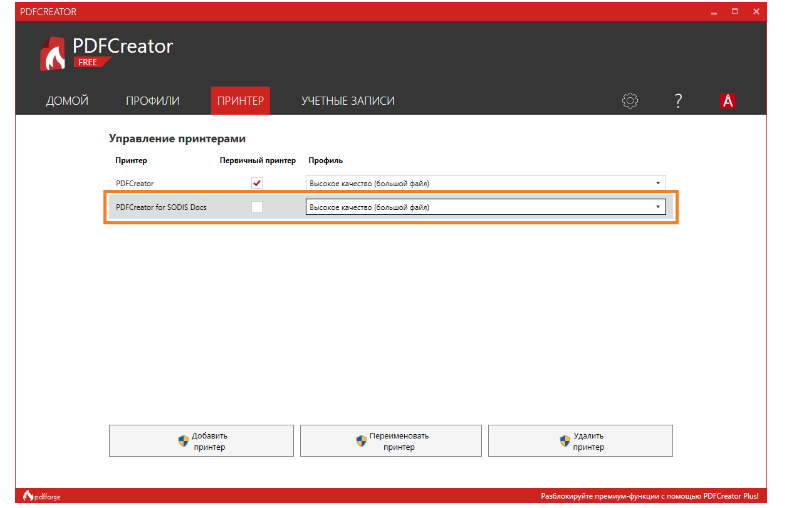
Task: Open the application settings gear icon
Action: (x=630, y=101)
